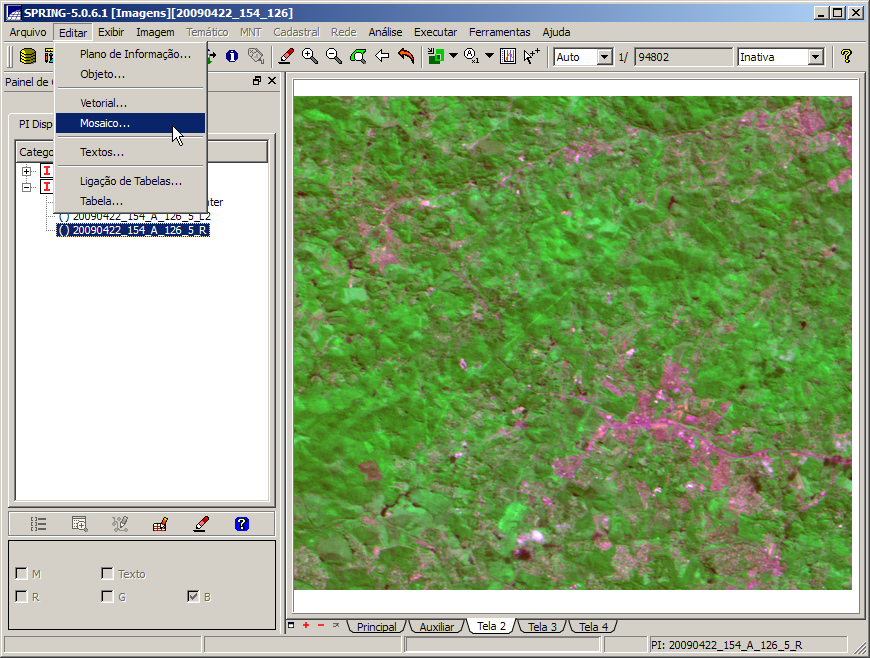Select the zoom out magnifier tool
The height and width of the screenshot is (658, 870).
click(x=334, y=57)
